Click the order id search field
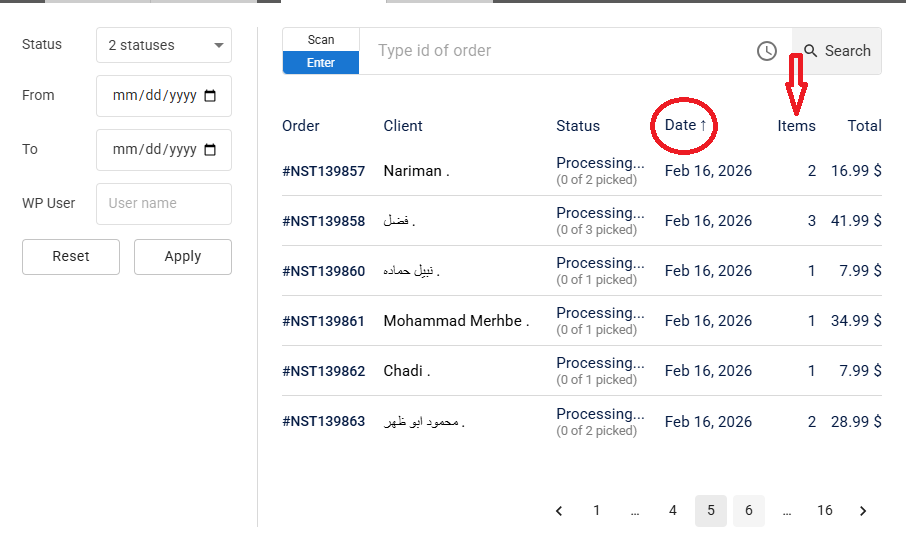 pyautogui.click(x=555, y=51)
